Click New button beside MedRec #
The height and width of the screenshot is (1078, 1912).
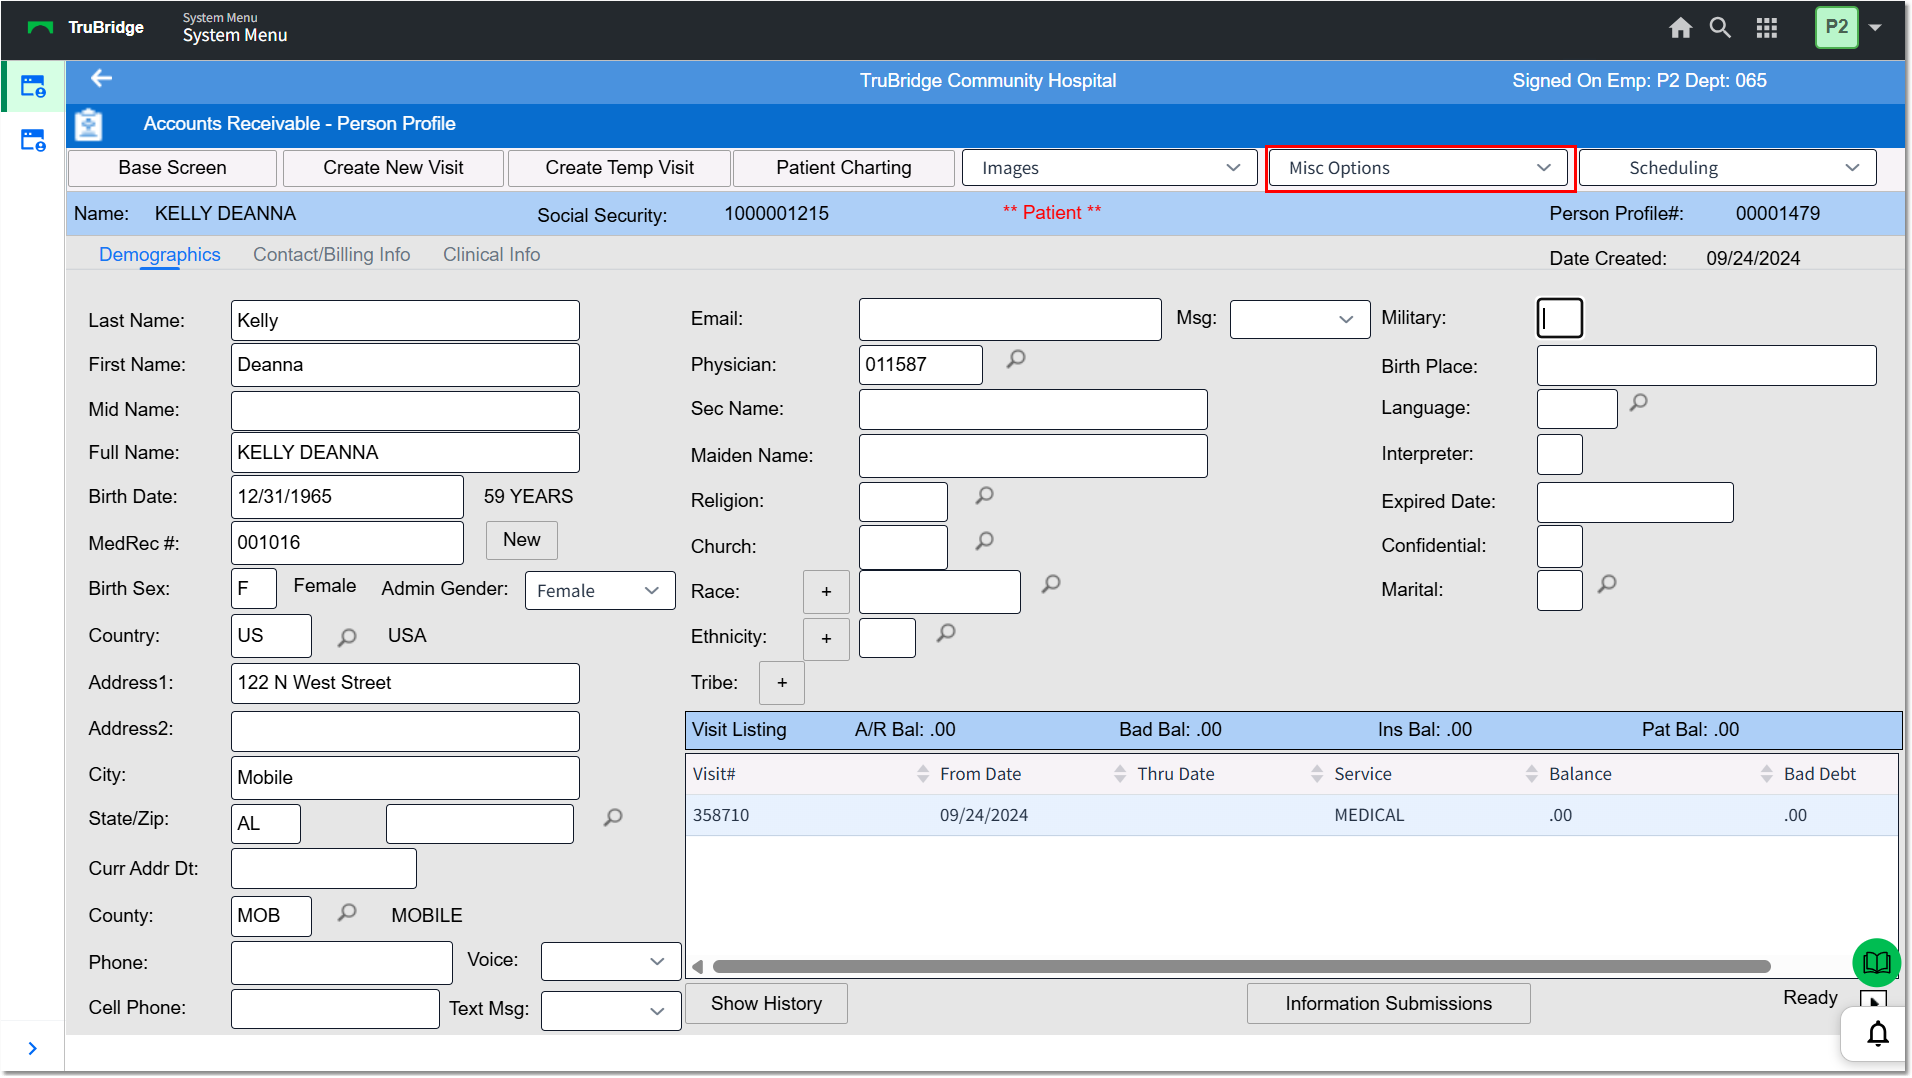coord(521,540)
